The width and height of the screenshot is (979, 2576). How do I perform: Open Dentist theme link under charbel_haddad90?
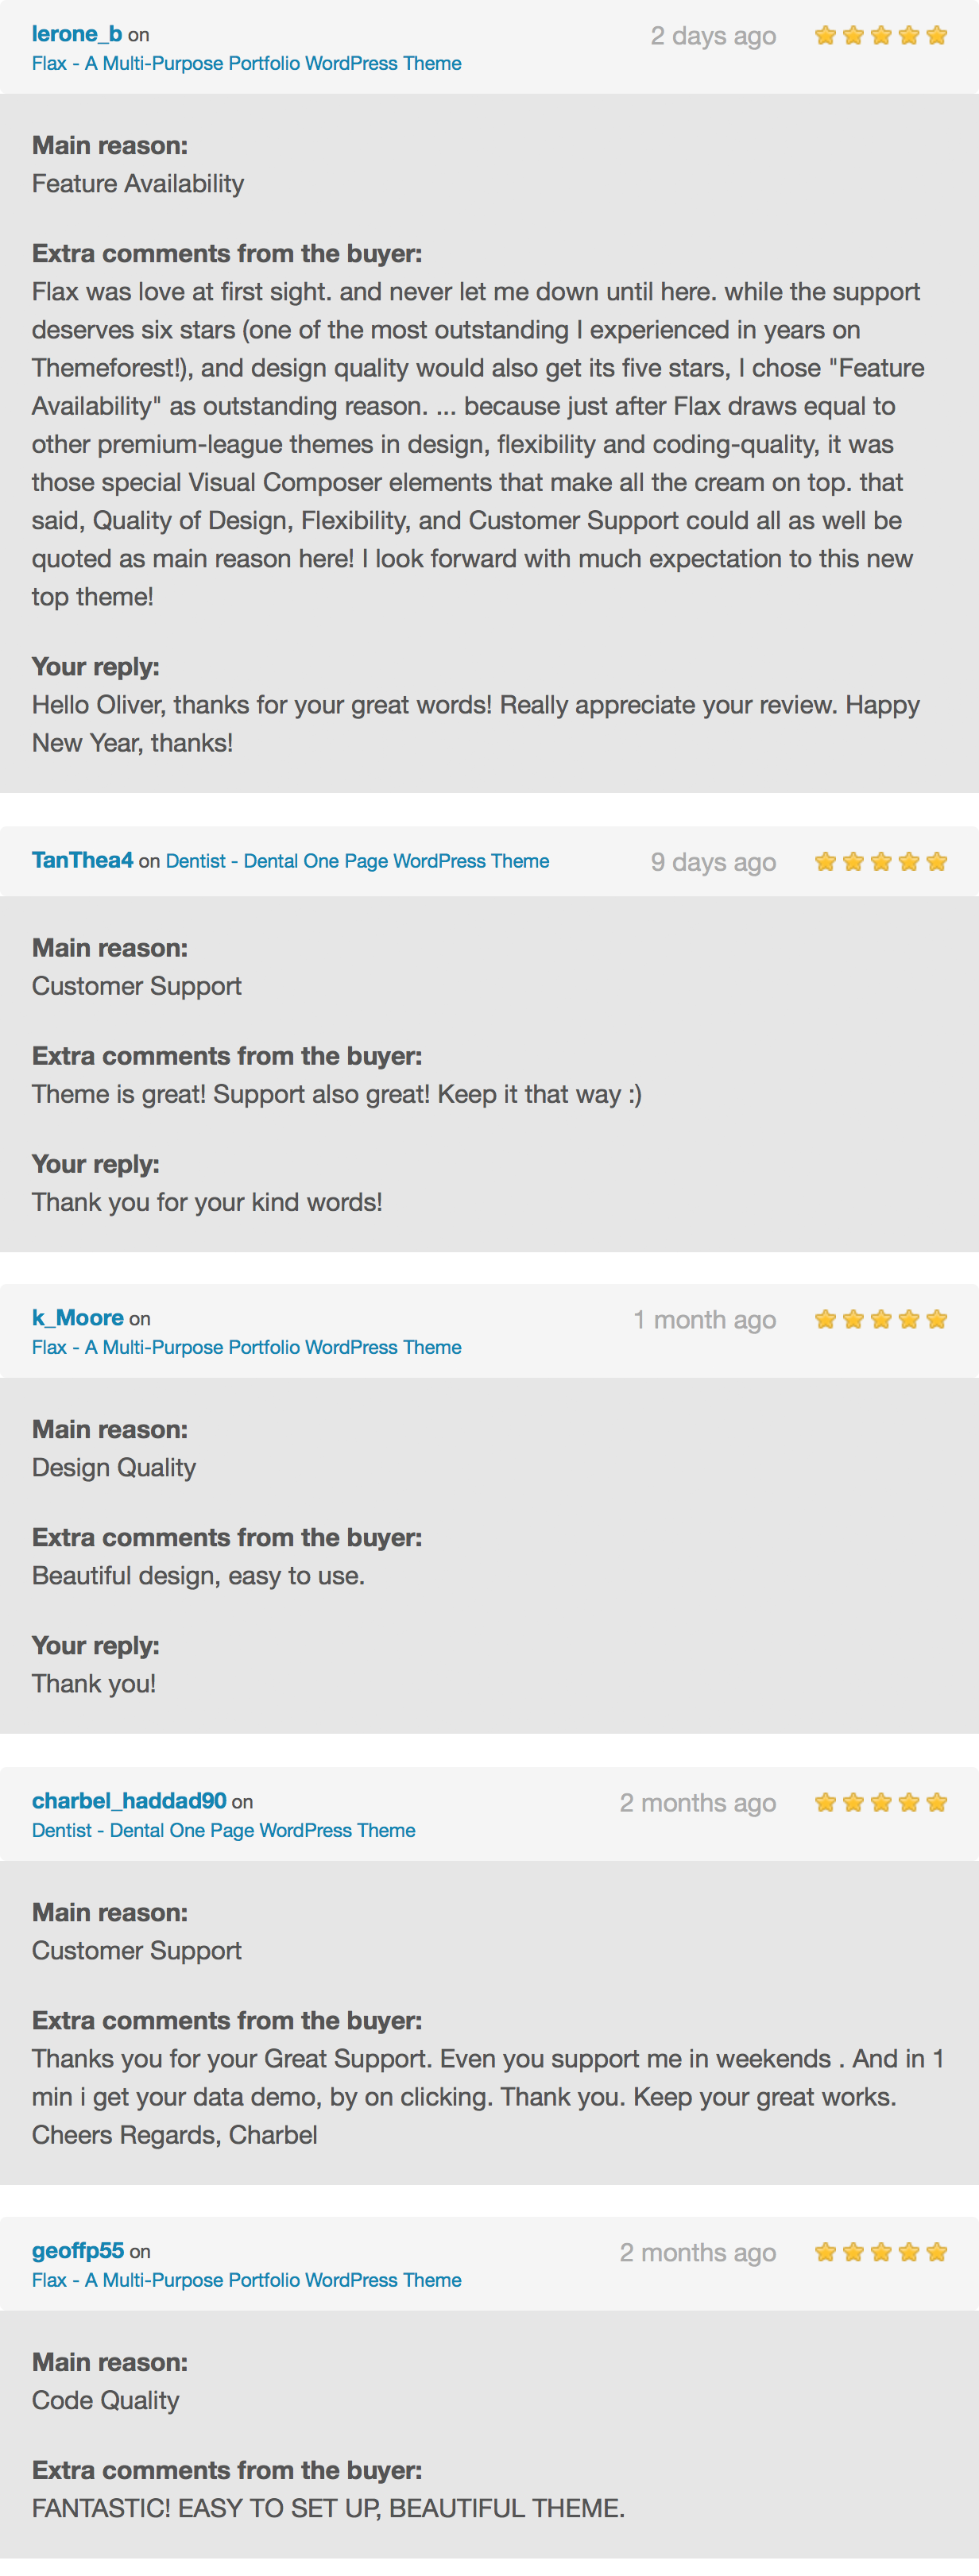tap(223, 1830)
